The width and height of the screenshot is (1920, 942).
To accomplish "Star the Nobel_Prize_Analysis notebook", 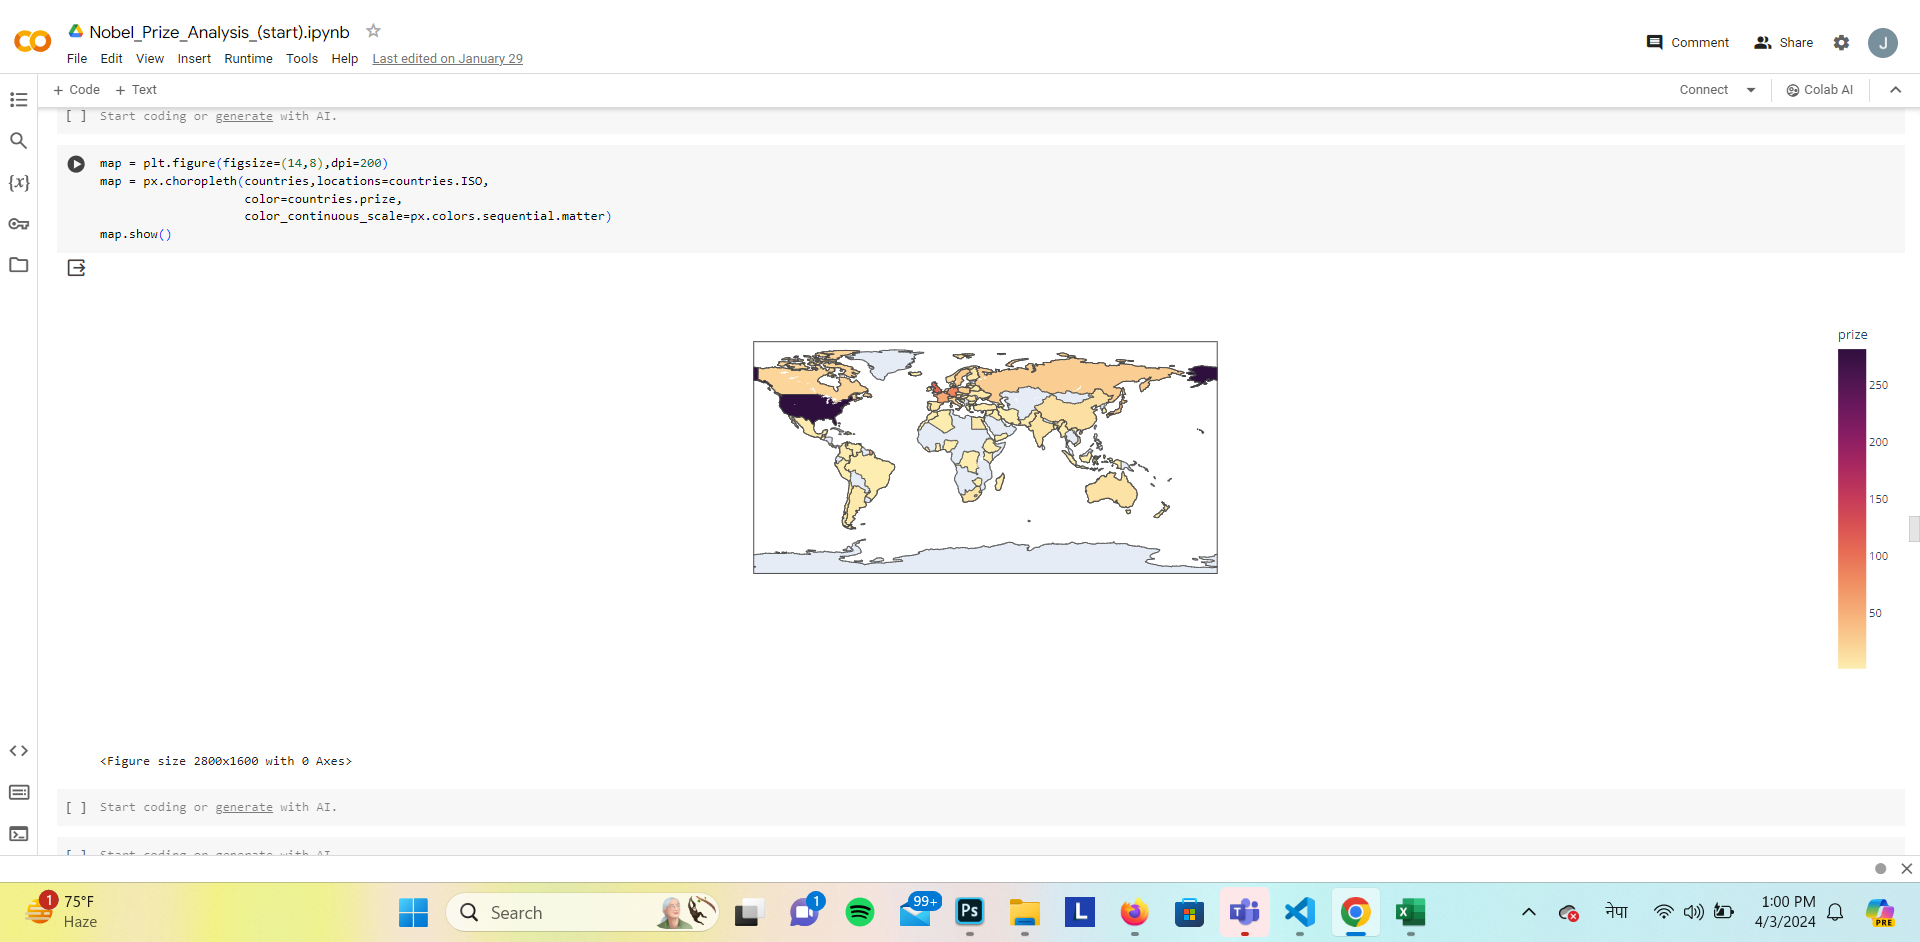I will (x=373, y=31).
